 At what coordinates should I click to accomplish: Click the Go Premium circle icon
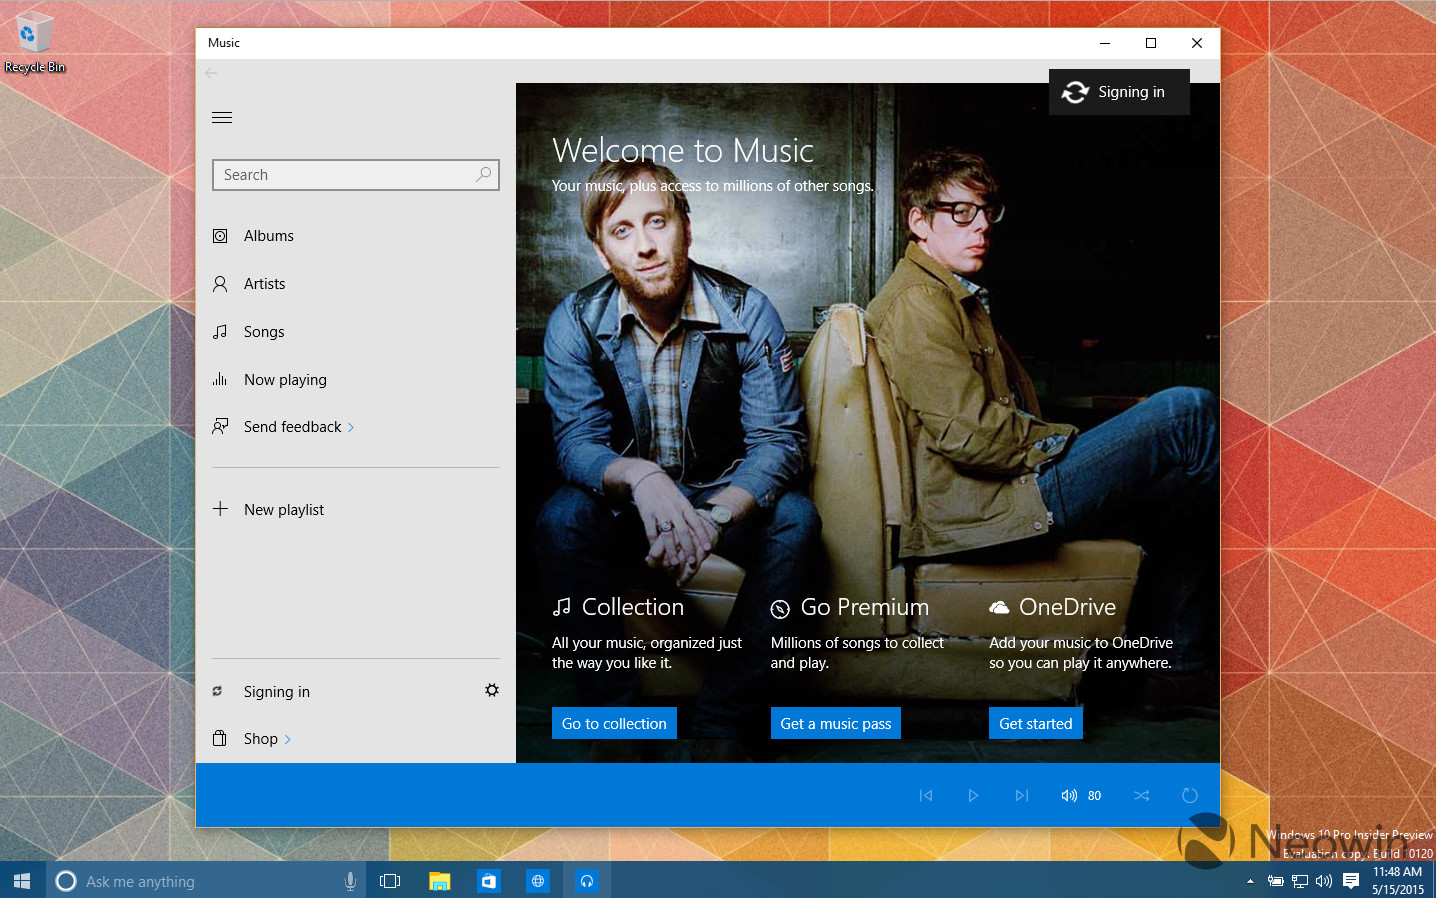coord(780,609)
